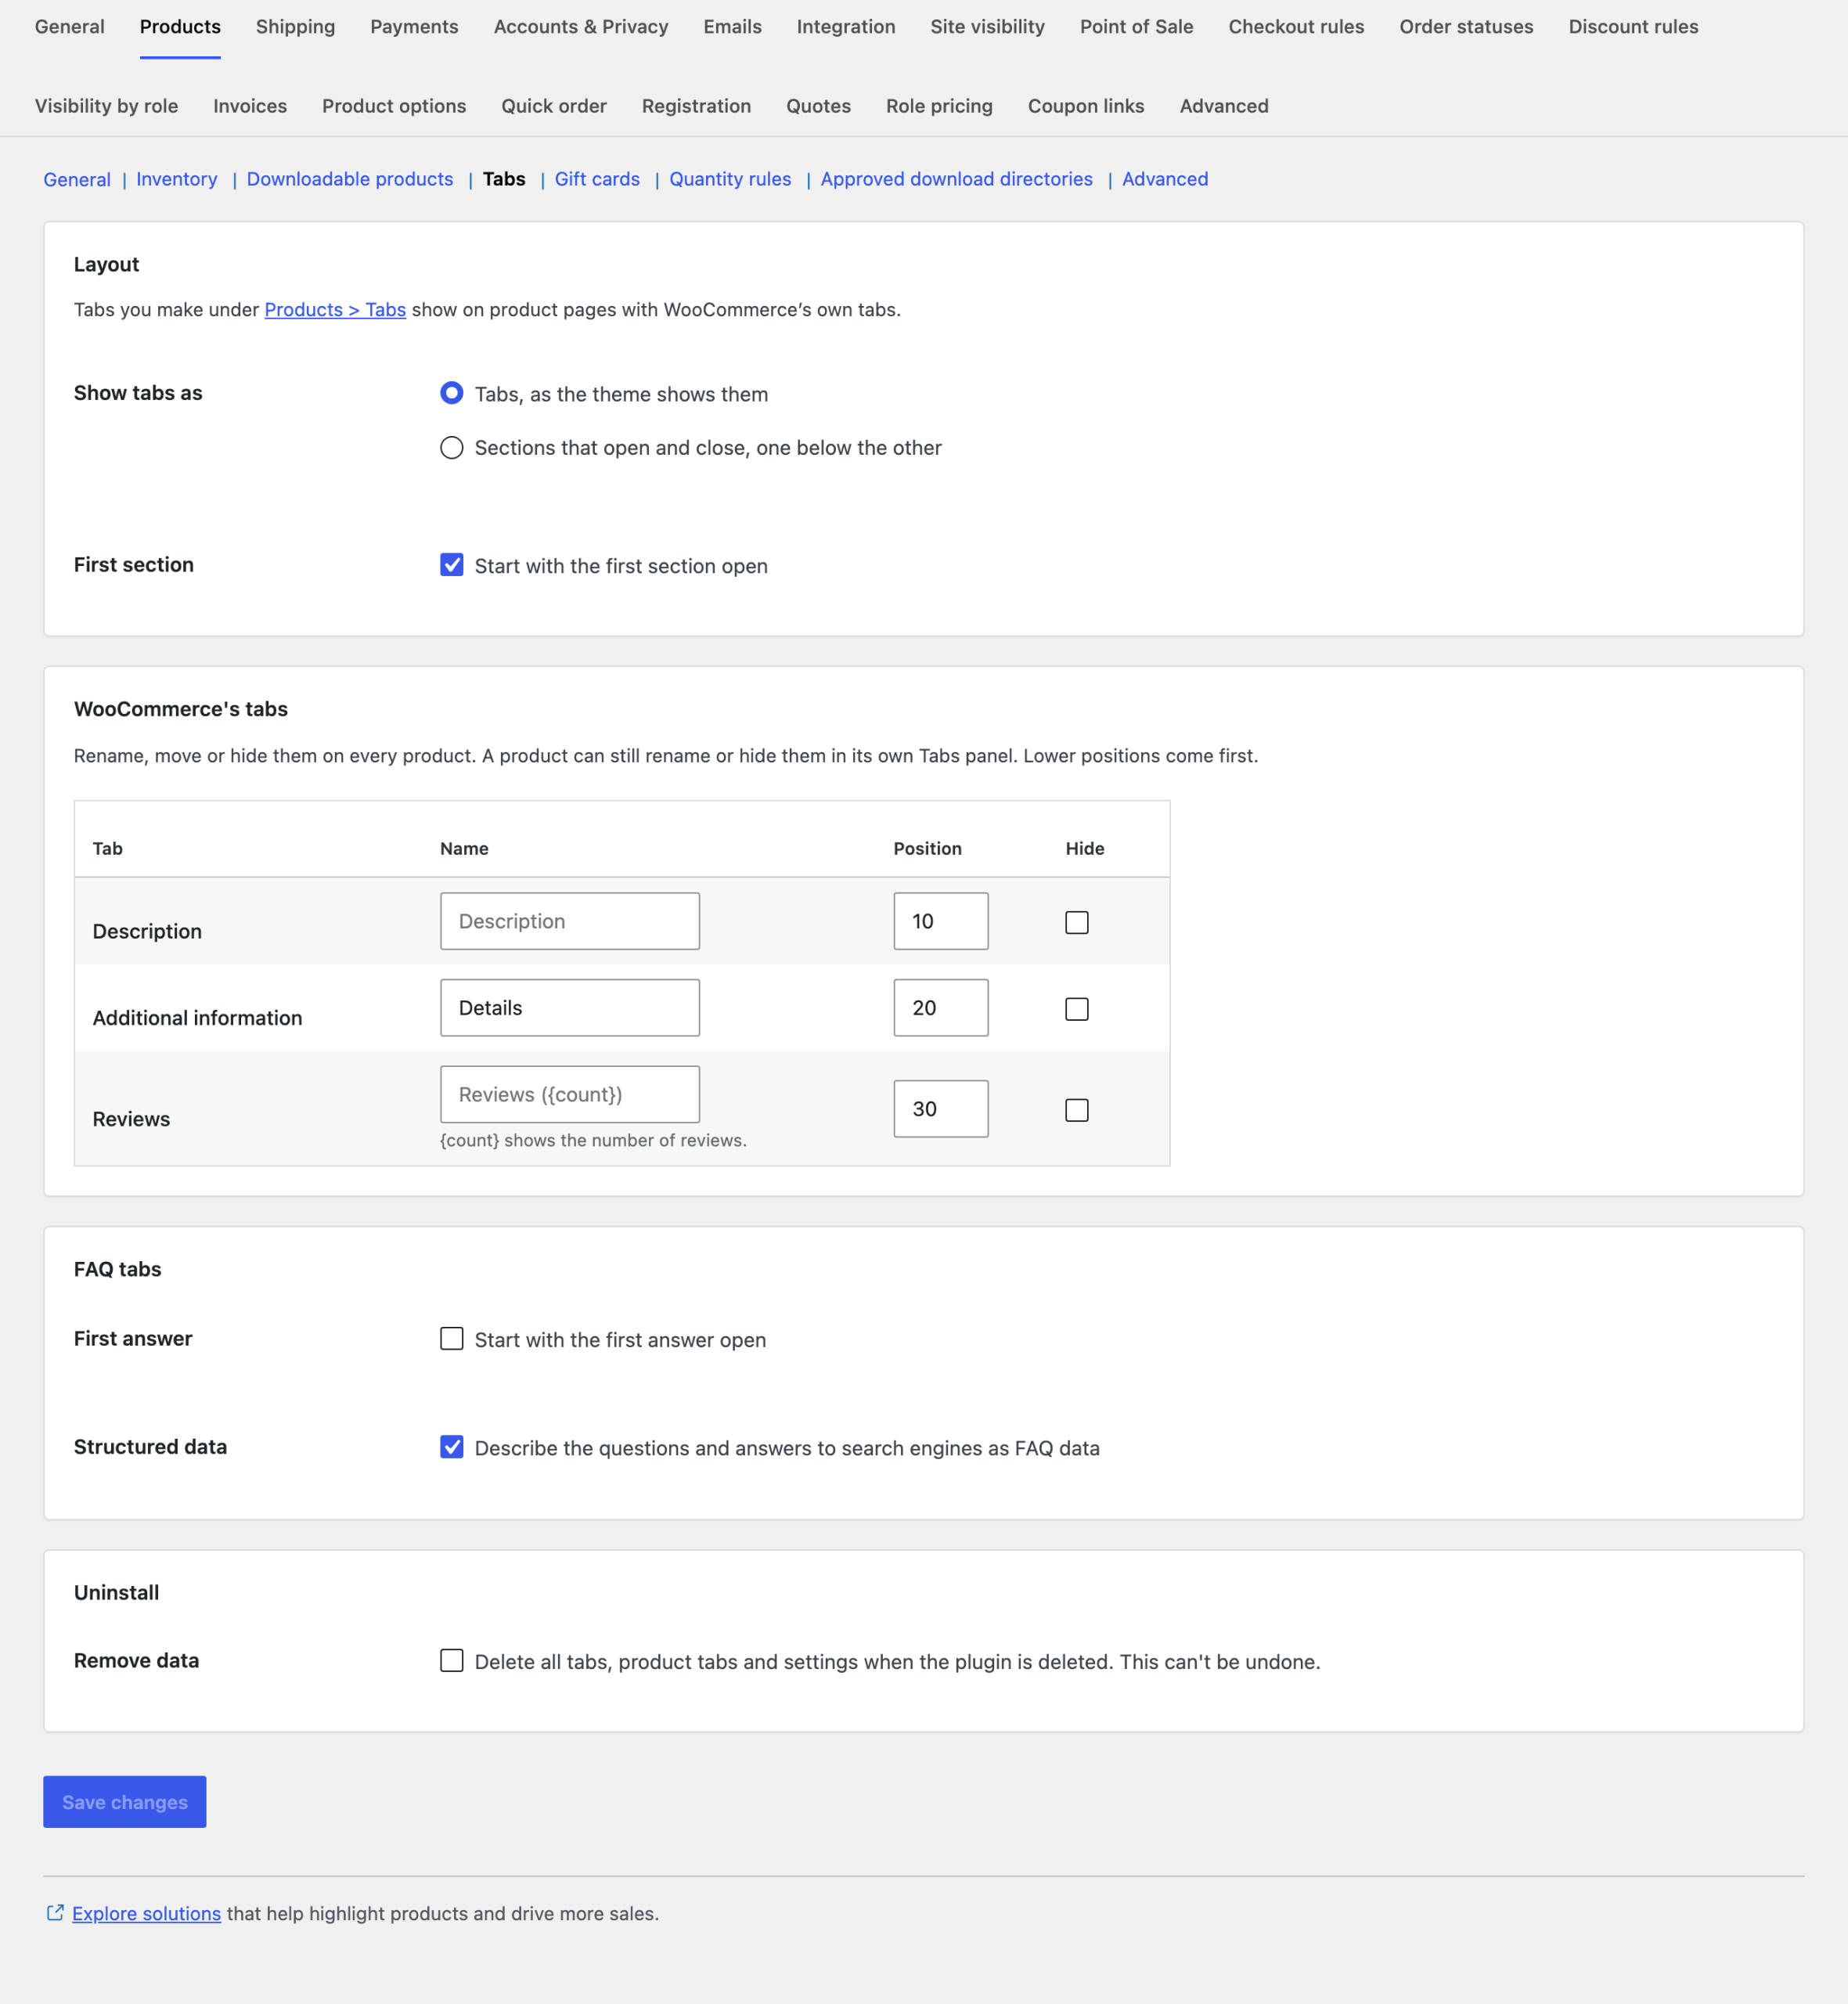The height and width of the screenshot is (2004, 1848).
Task: Tick Hide checkbox for Description tab
Action: [x=1076, y=922]
